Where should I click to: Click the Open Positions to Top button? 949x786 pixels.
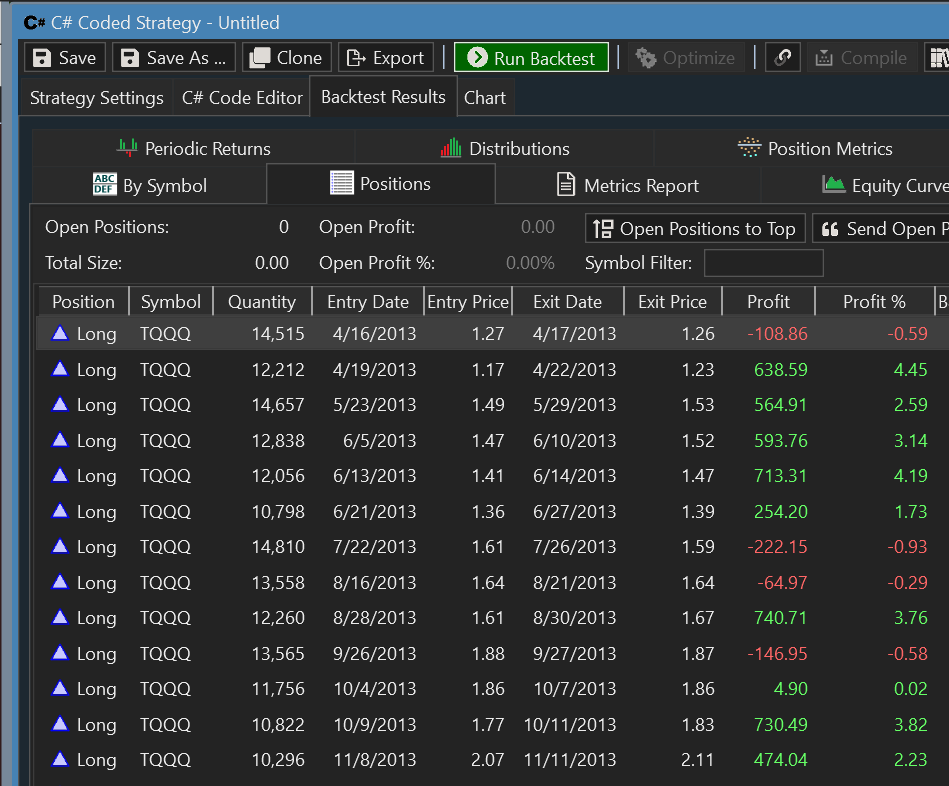[x=695, y=229]
